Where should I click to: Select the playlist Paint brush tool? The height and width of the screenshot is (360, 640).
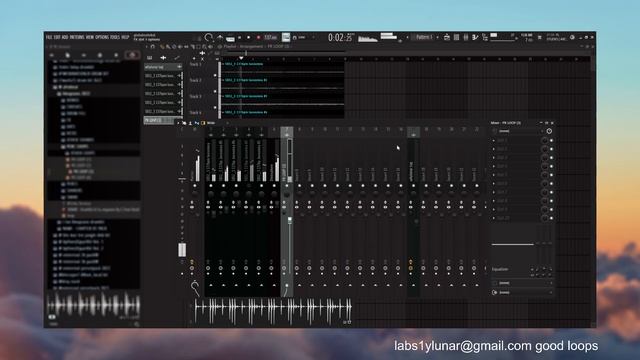coord(167,47)
